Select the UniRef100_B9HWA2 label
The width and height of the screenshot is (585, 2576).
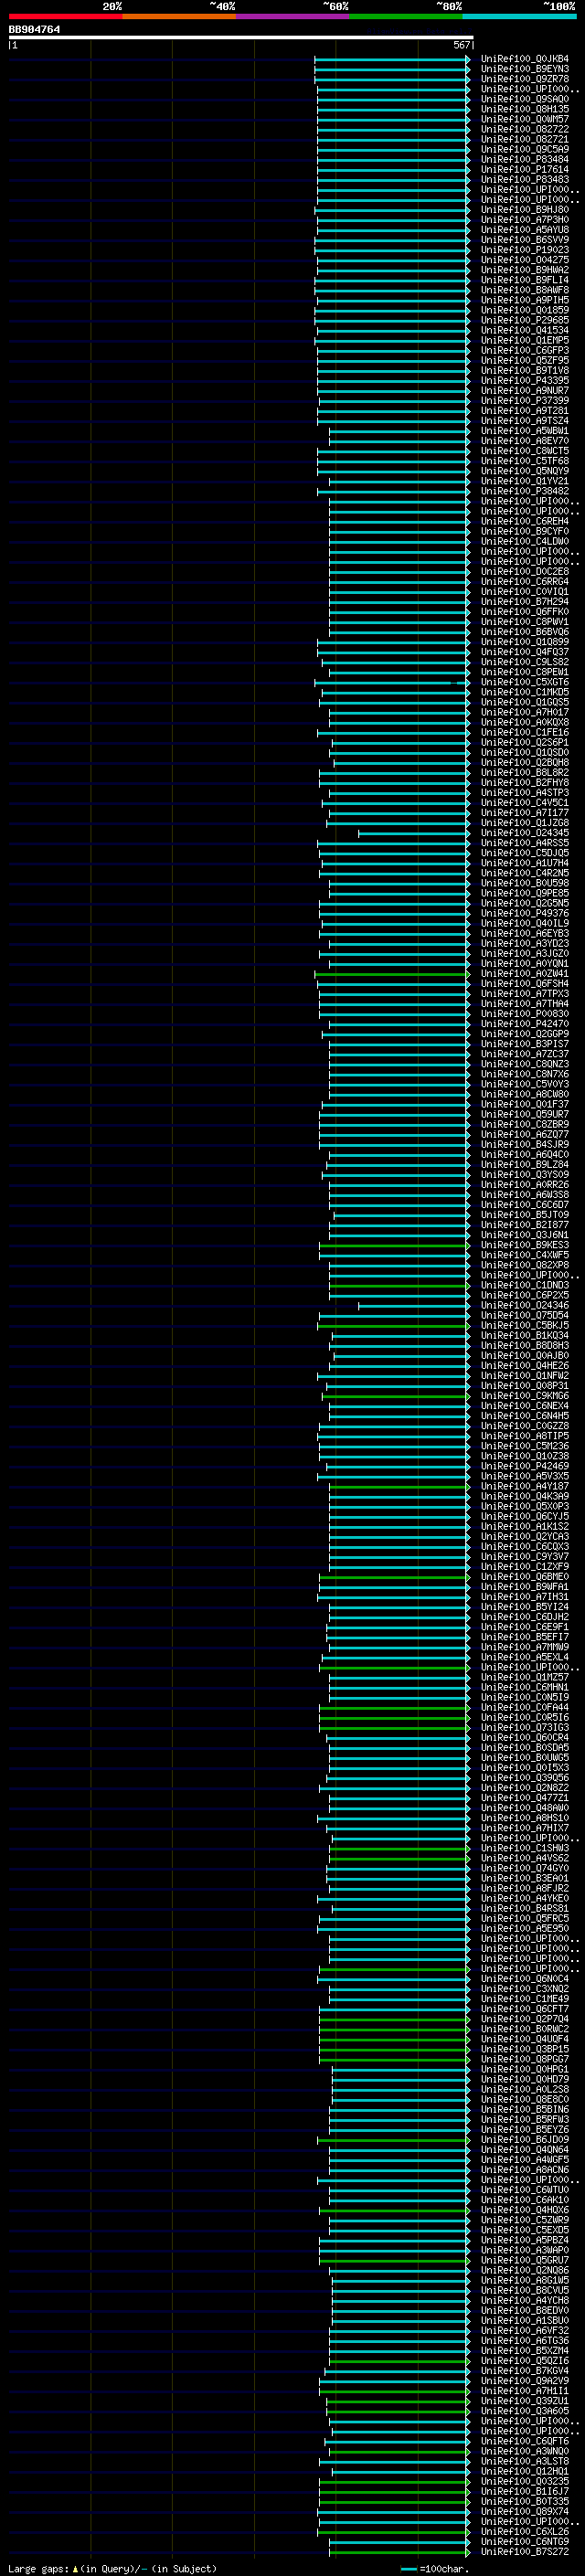[525, 270]
